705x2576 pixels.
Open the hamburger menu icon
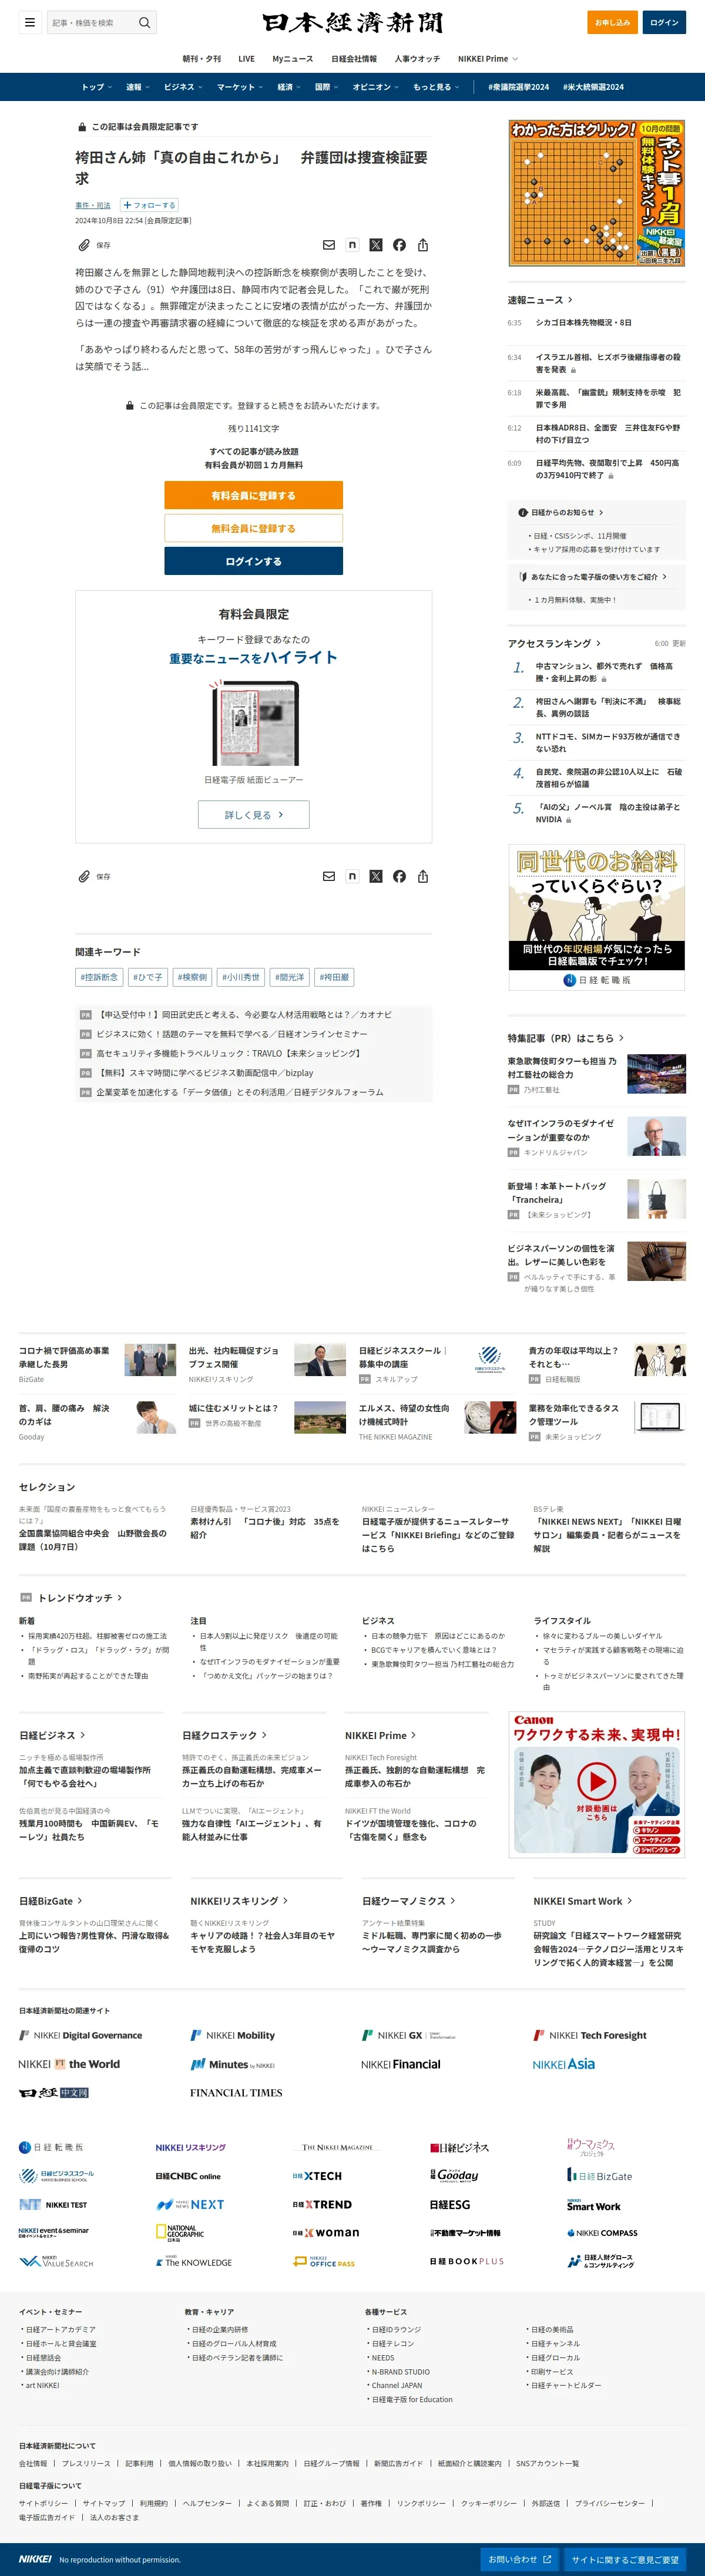click(30, 22)
